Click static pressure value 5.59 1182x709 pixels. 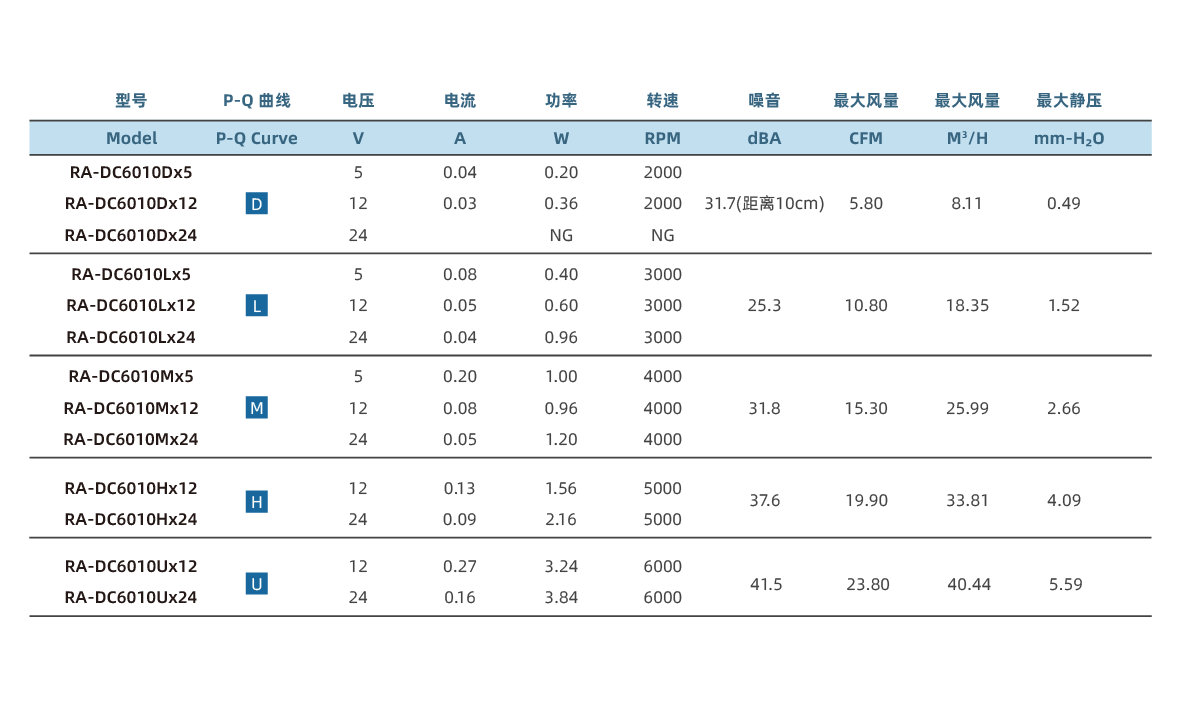coord(1065,585)
